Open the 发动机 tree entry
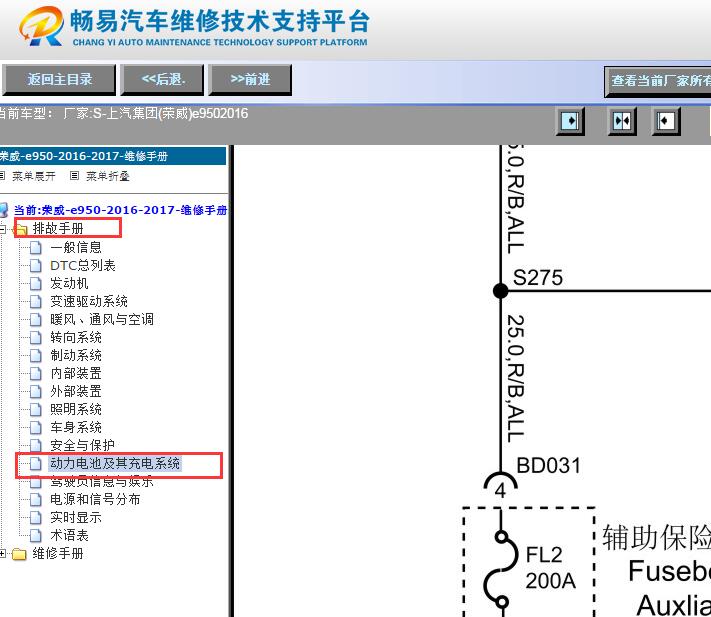The image size is (711, 617). click(x=69, y=283)
